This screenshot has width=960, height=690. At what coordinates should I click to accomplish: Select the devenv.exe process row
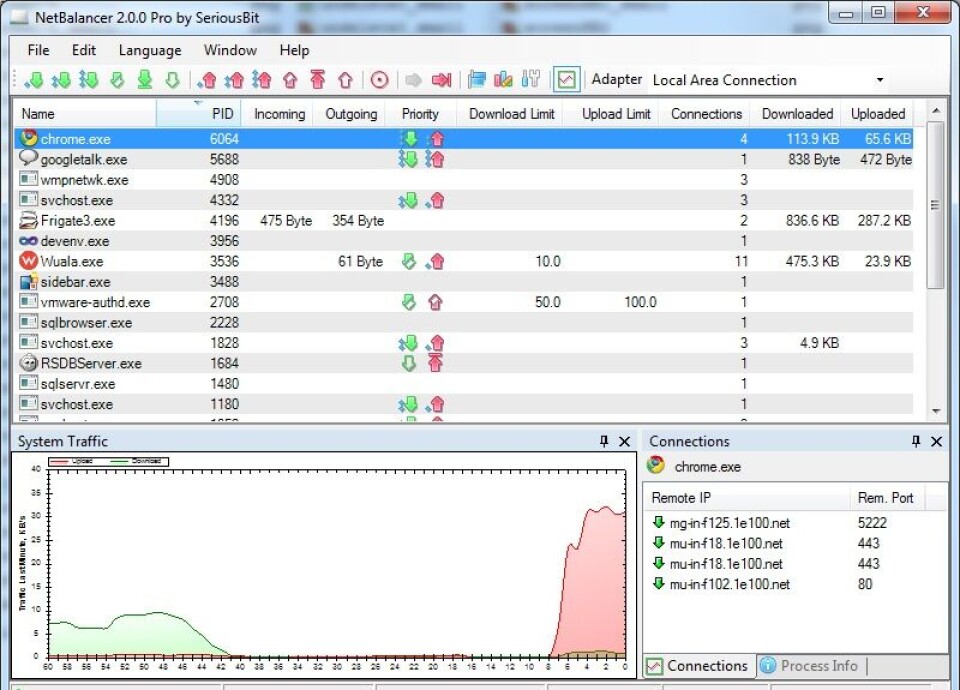pos(463,241)
